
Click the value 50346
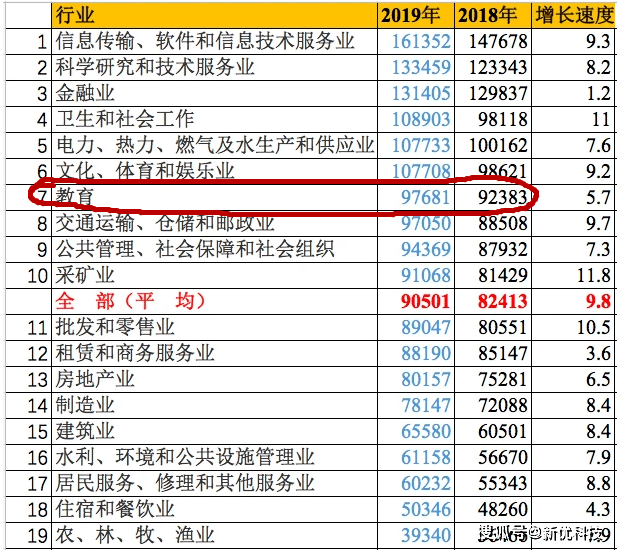425,509
